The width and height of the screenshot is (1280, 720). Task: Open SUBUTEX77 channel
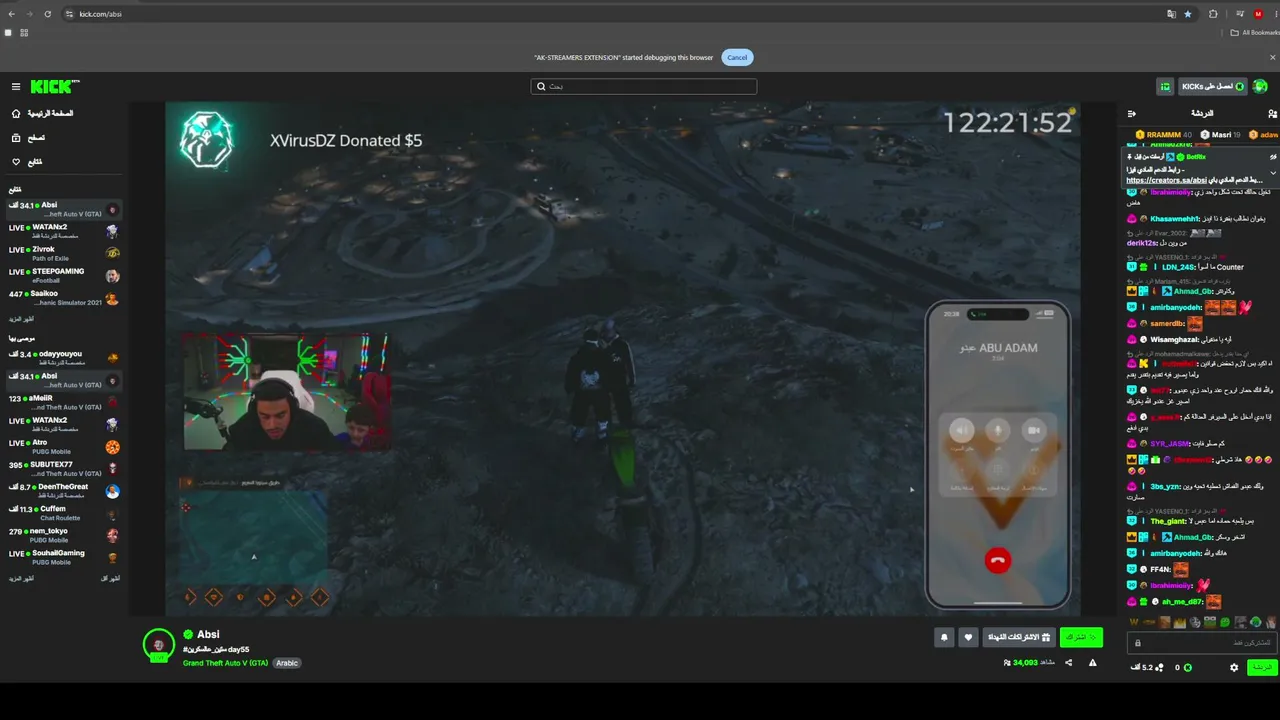click(x=64, y=468)
